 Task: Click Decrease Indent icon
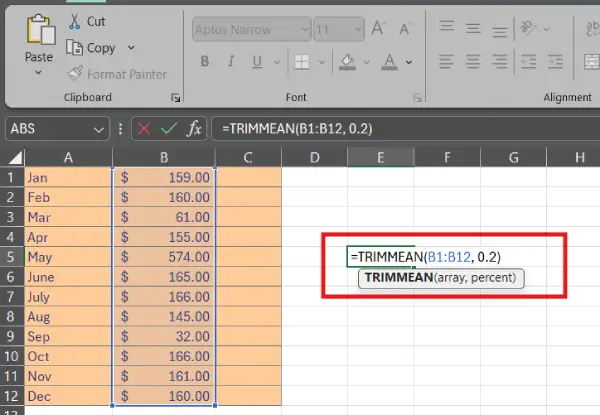[529, 61]
